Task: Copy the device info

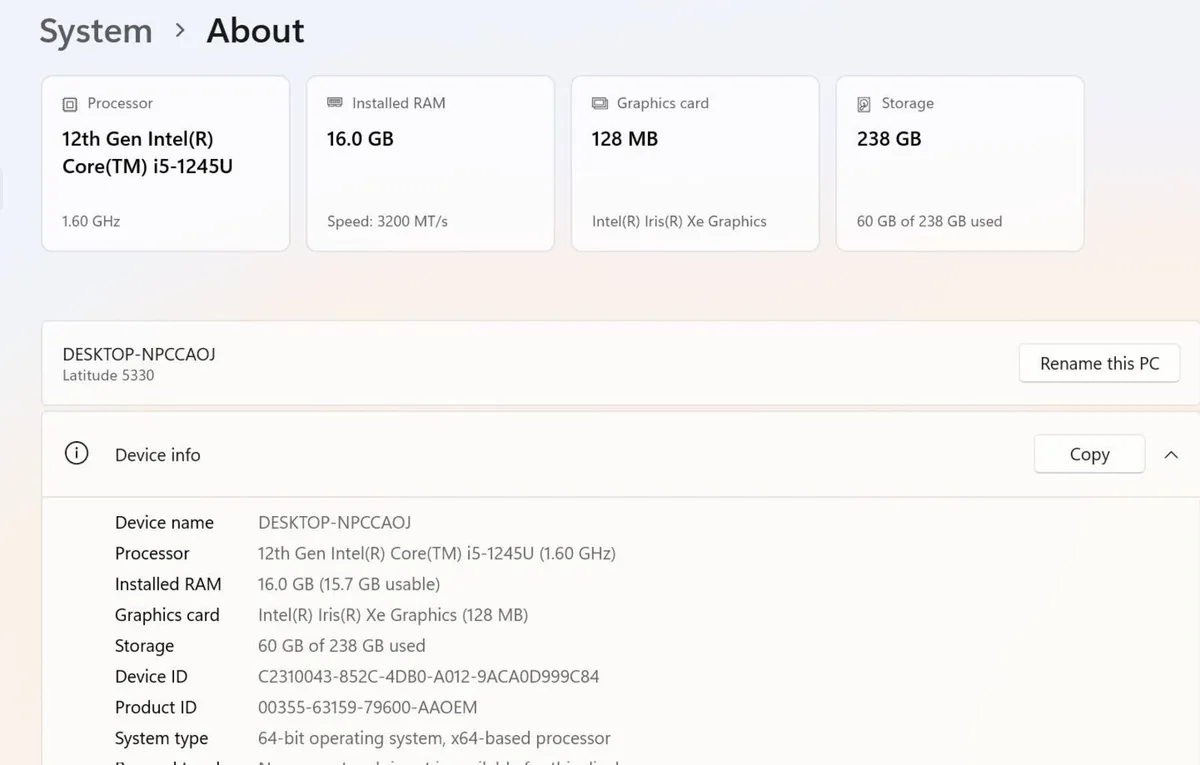Action: tap(1089, 454)
